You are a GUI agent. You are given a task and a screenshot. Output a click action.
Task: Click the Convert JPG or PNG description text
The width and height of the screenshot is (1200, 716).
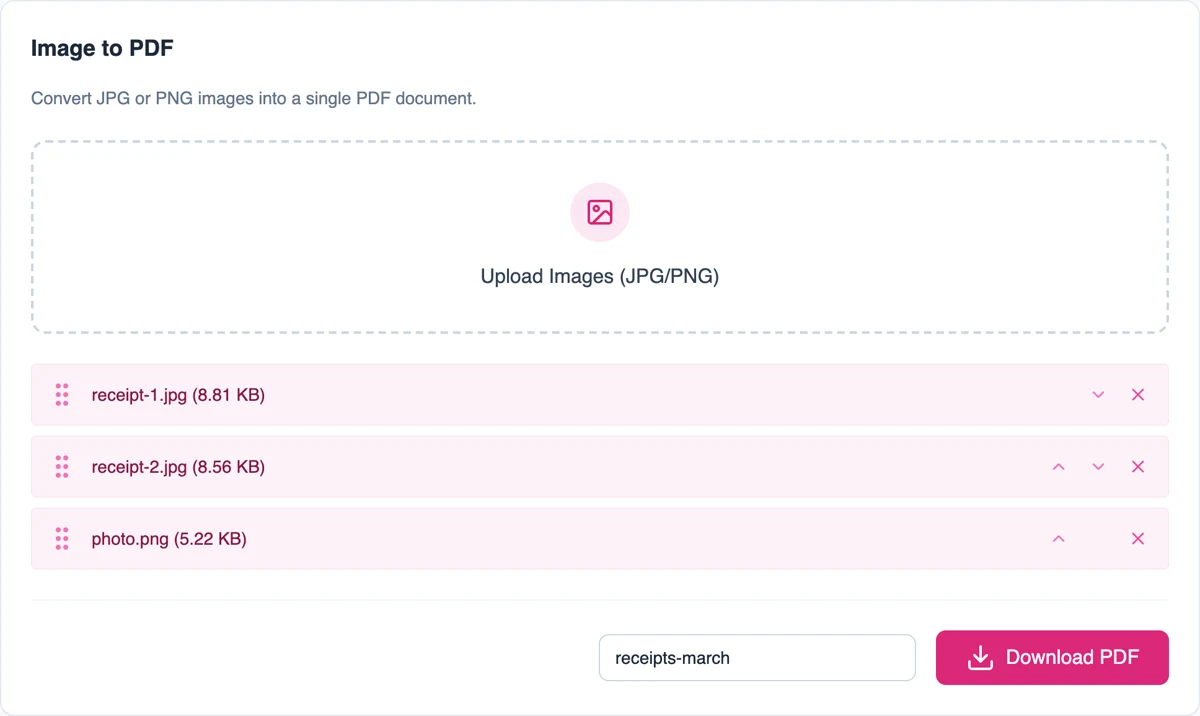point(254,99)
